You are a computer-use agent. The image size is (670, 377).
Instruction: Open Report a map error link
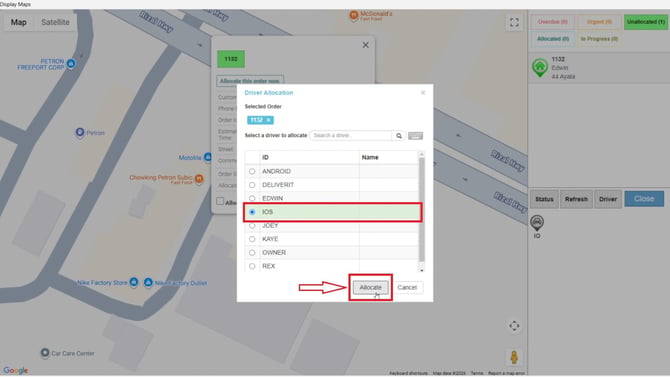coord(506,373)
